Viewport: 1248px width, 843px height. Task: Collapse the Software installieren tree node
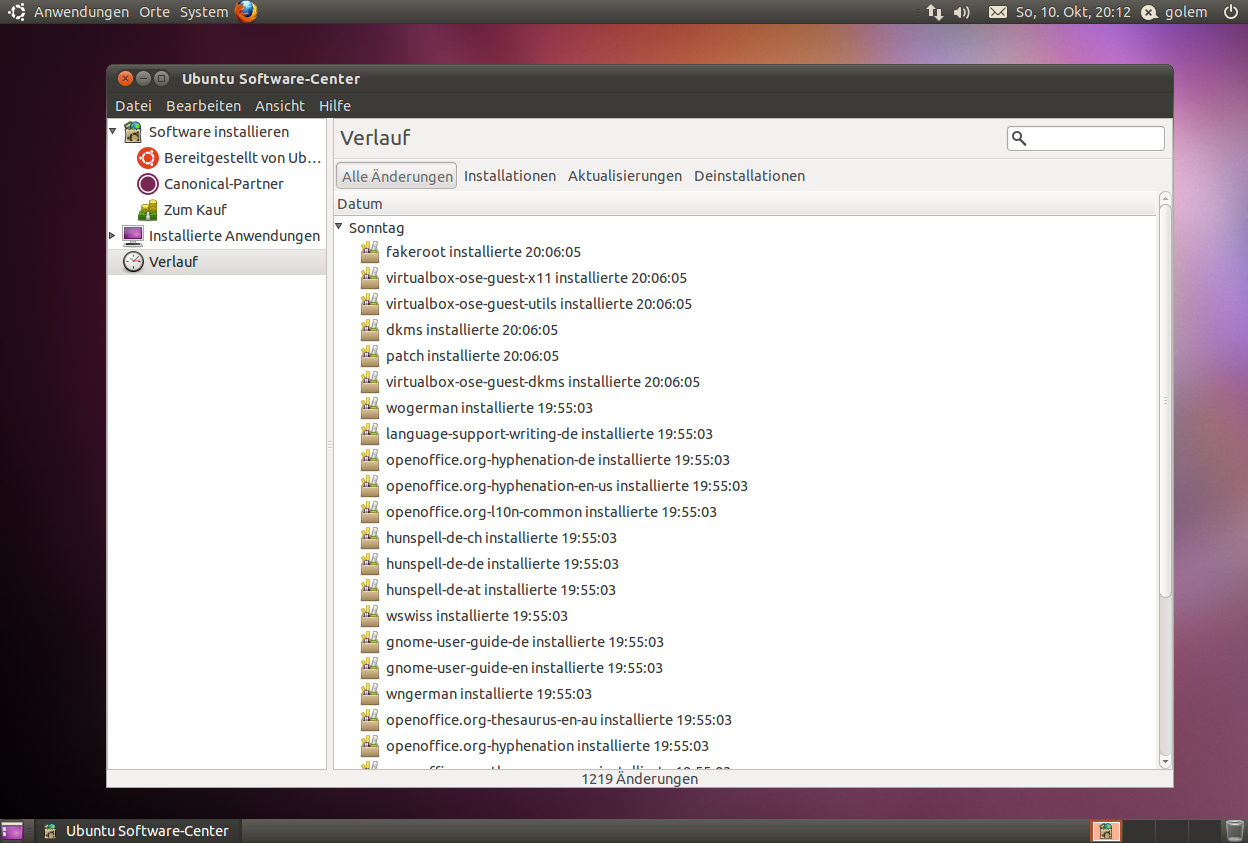(x=112, y=131)
